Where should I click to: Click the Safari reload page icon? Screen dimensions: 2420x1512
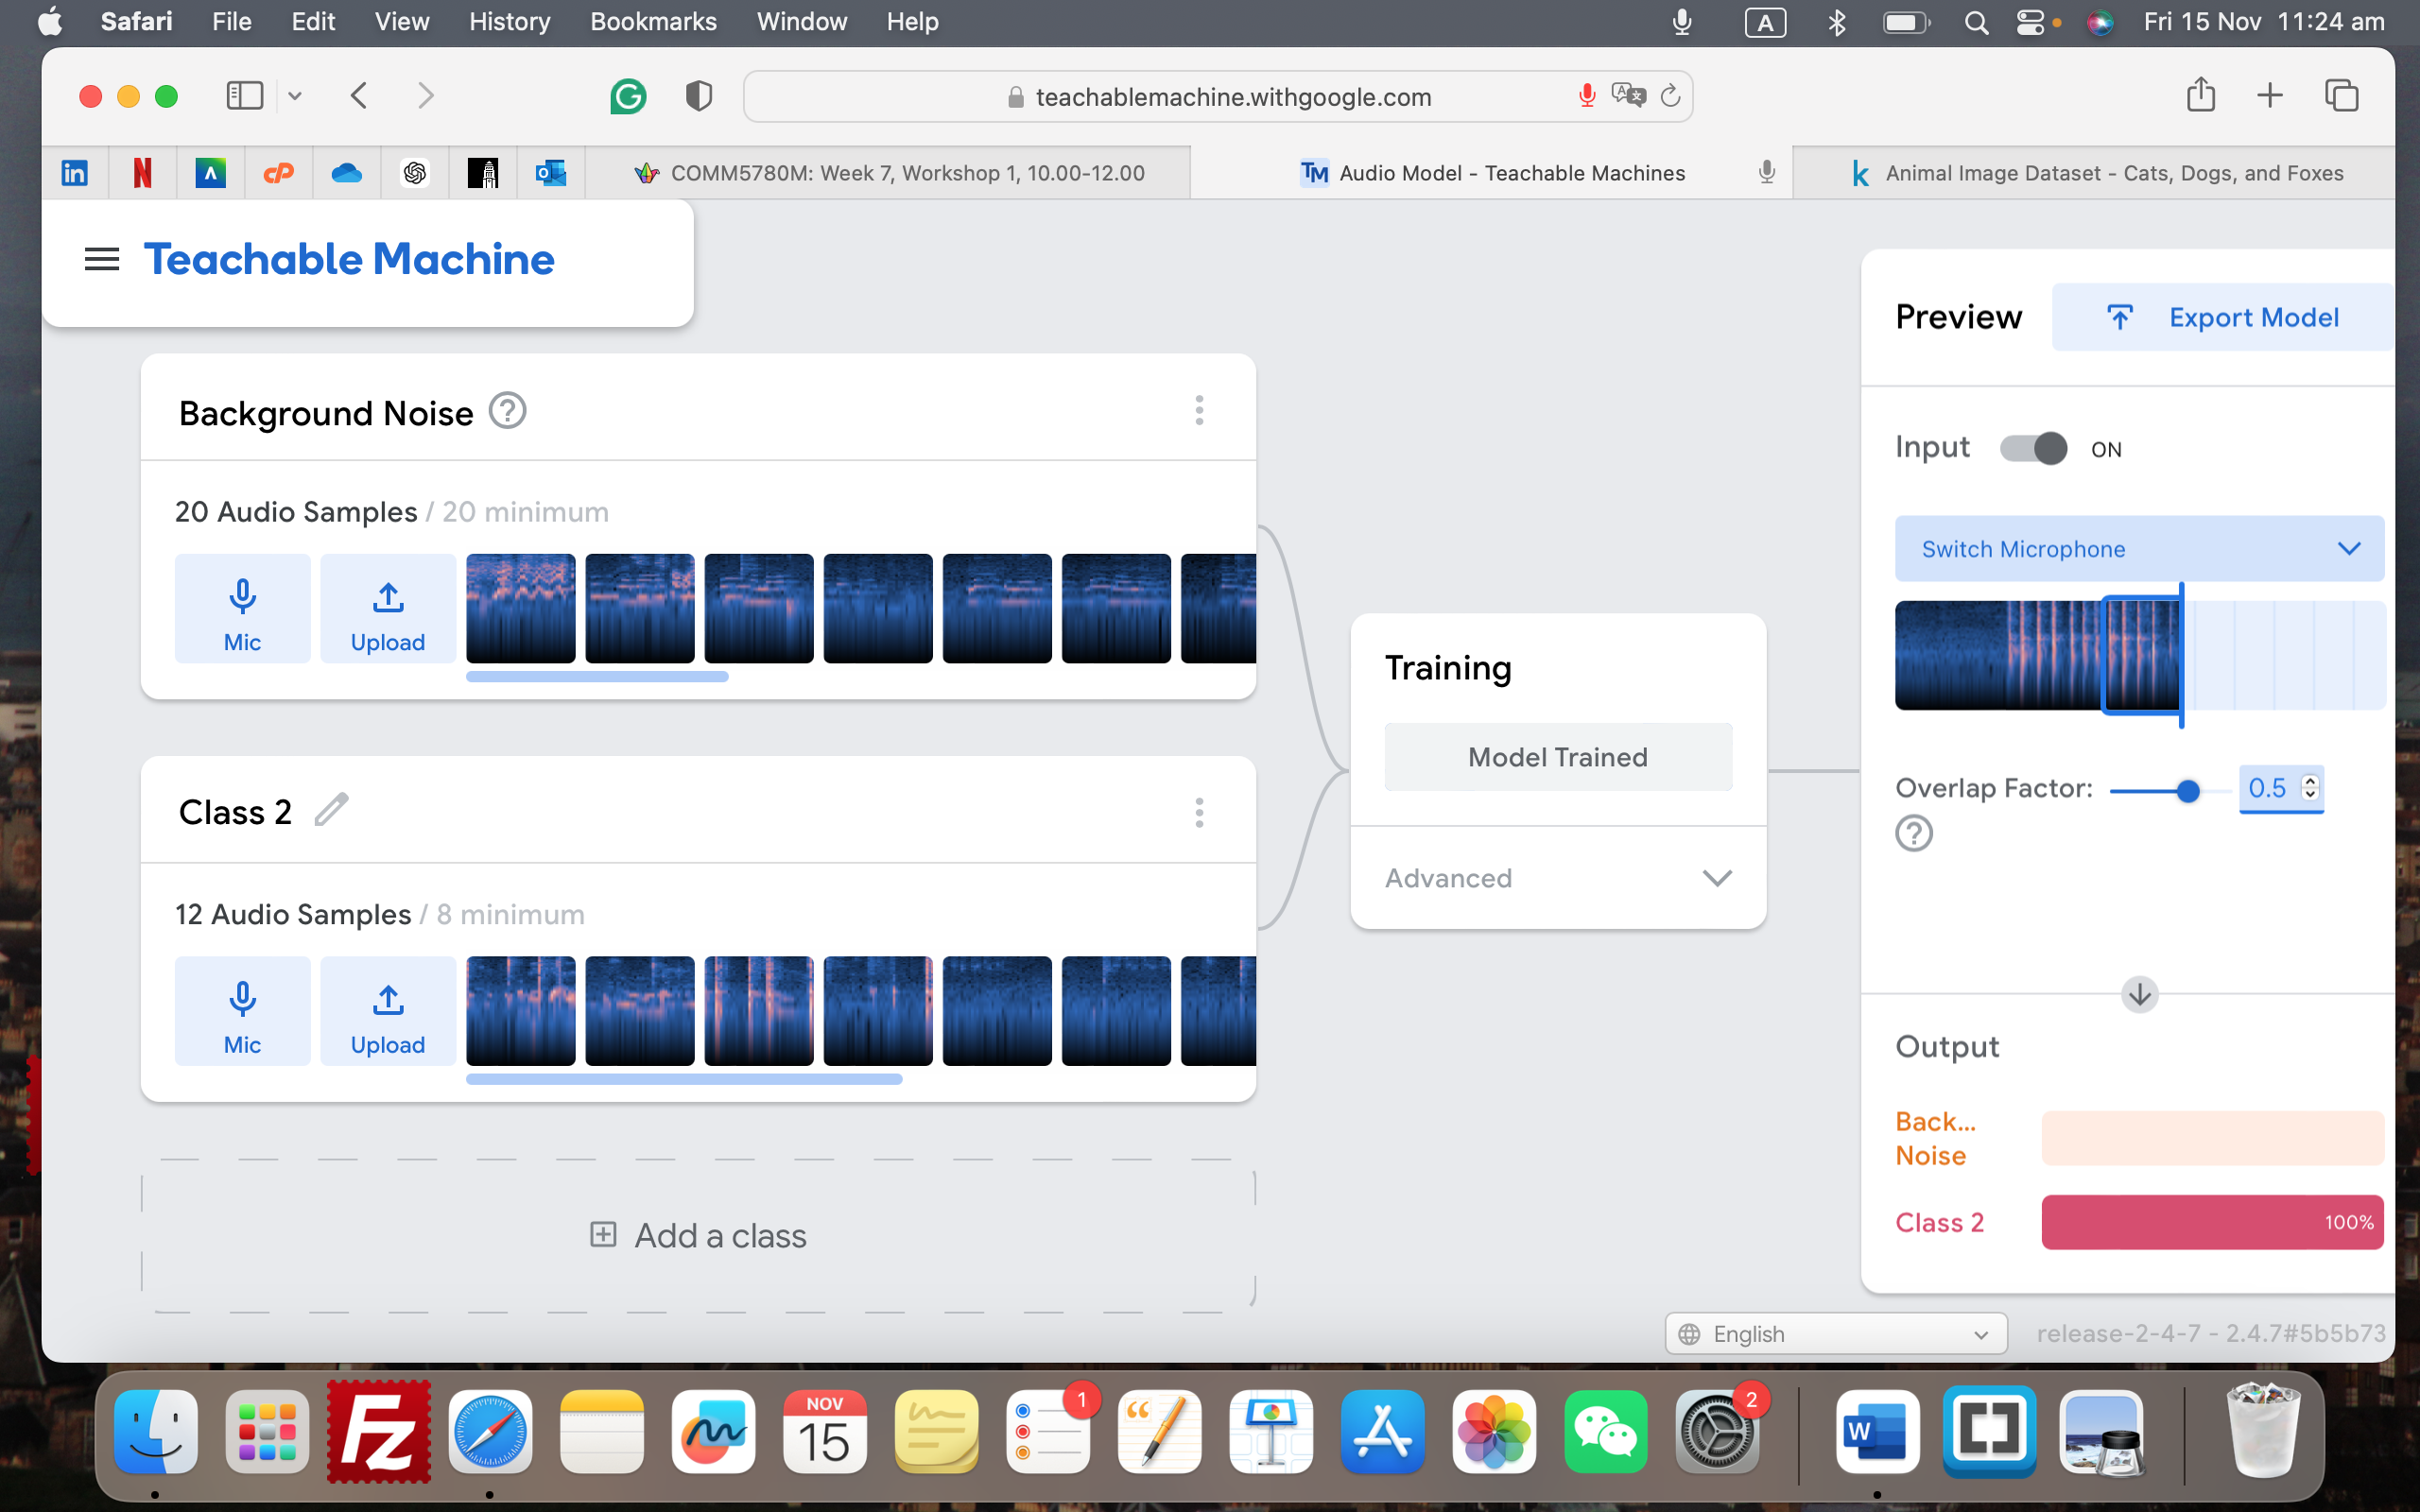[1670, 96]
